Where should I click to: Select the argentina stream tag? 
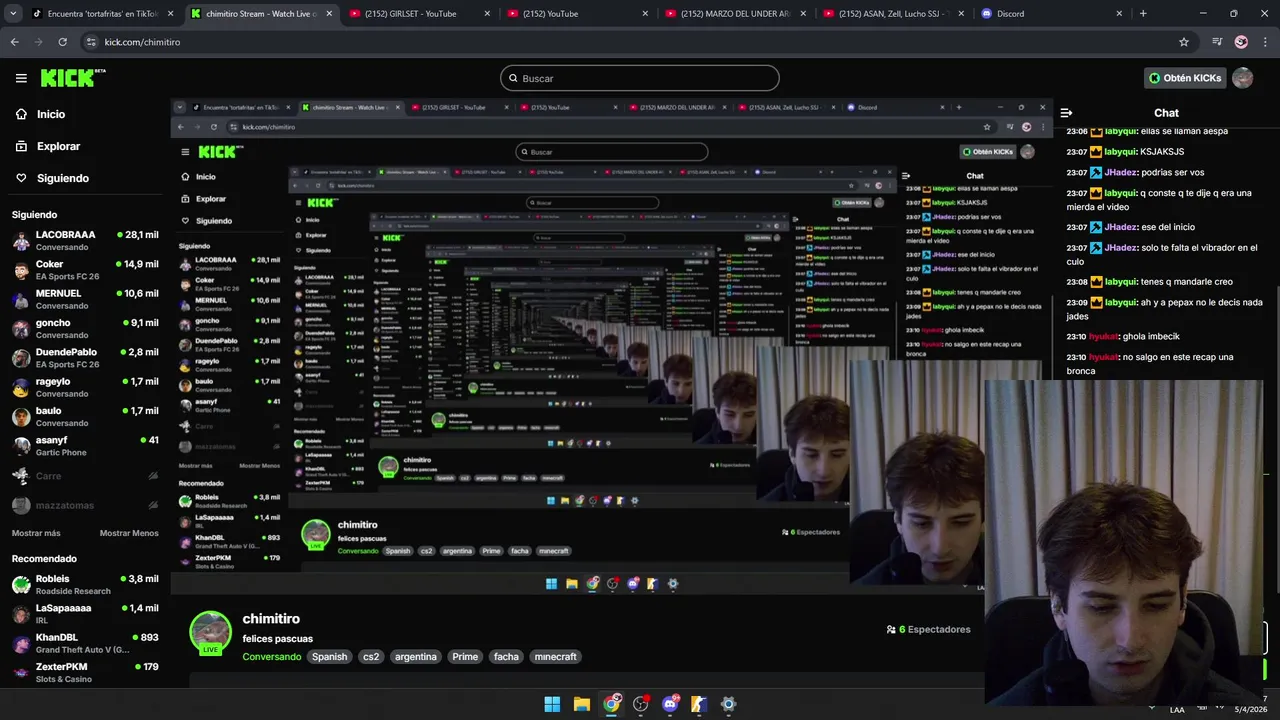coord(416,657)
